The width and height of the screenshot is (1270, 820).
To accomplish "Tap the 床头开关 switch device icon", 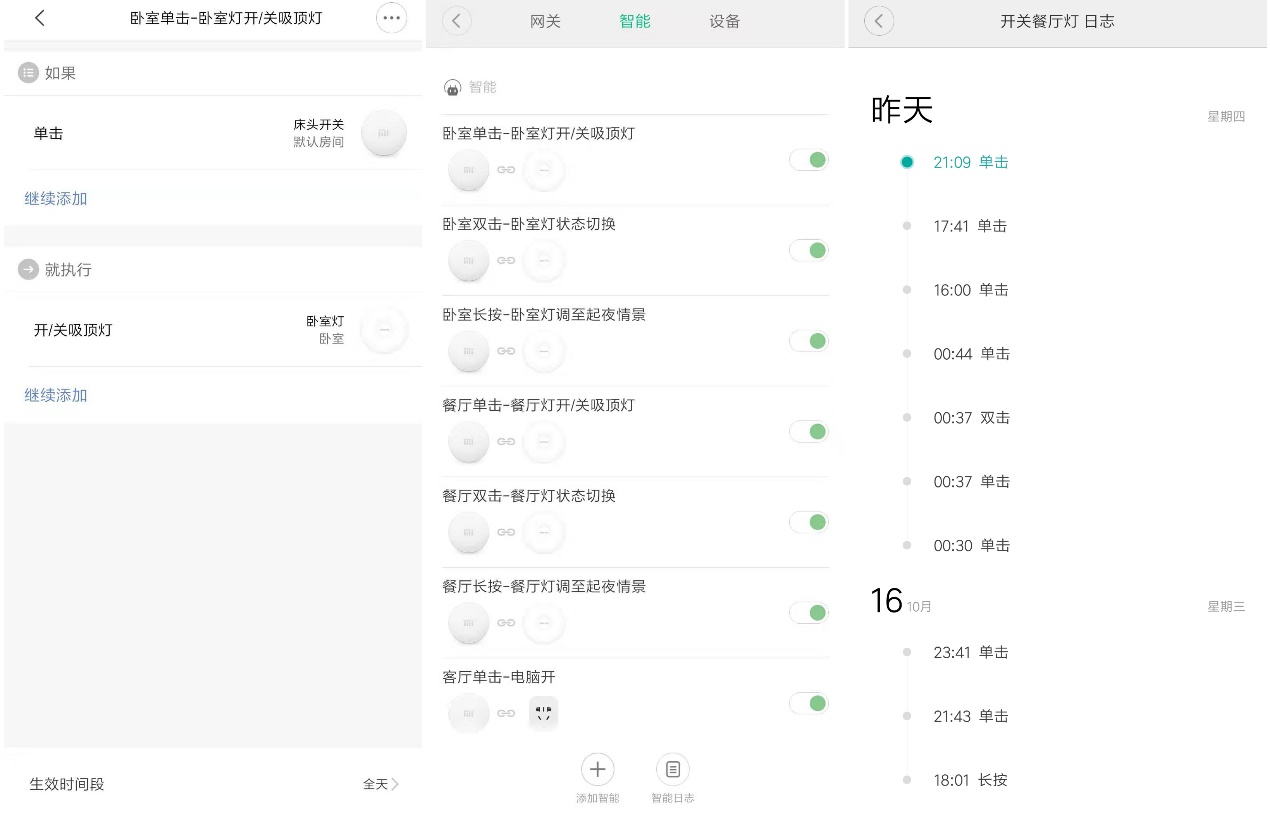I will pos(384,132).
